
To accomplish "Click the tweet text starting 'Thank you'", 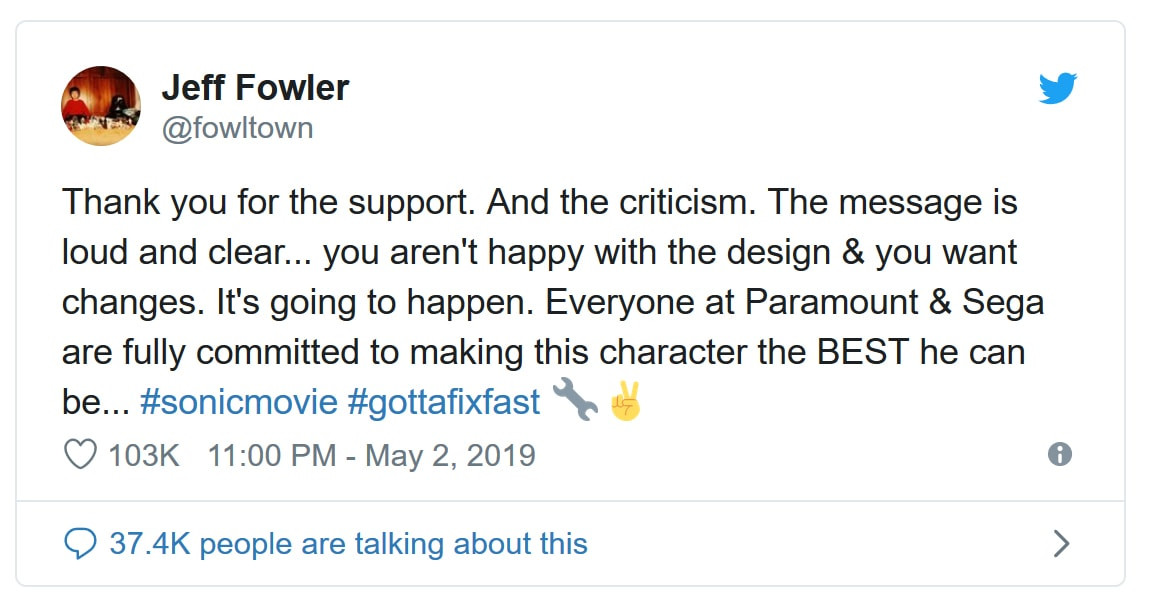I will 553,302.
